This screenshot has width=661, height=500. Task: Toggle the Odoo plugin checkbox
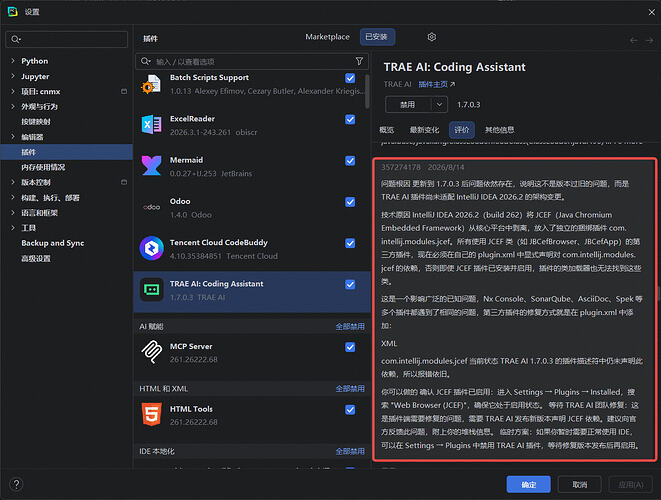coord(350,202)
